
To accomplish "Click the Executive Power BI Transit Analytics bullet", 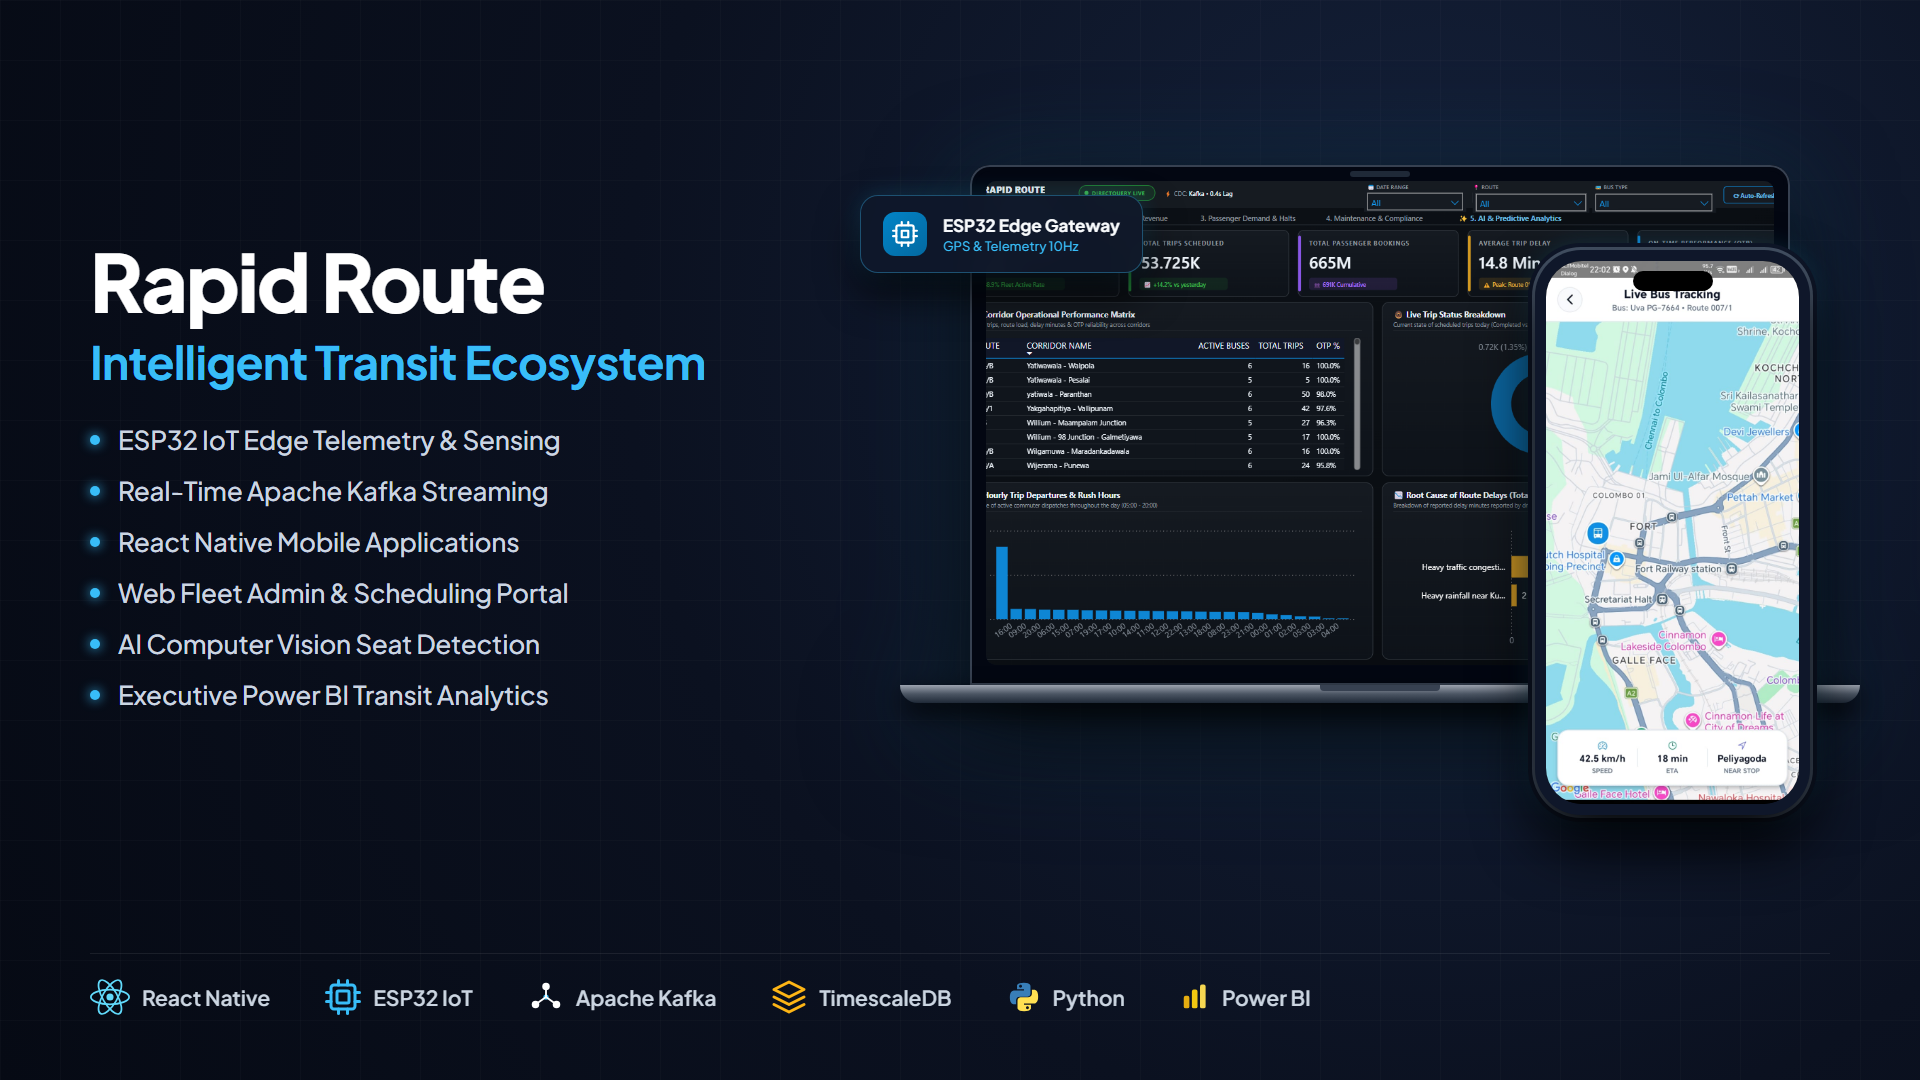I will pyautogui.click(x=333, y=695).
